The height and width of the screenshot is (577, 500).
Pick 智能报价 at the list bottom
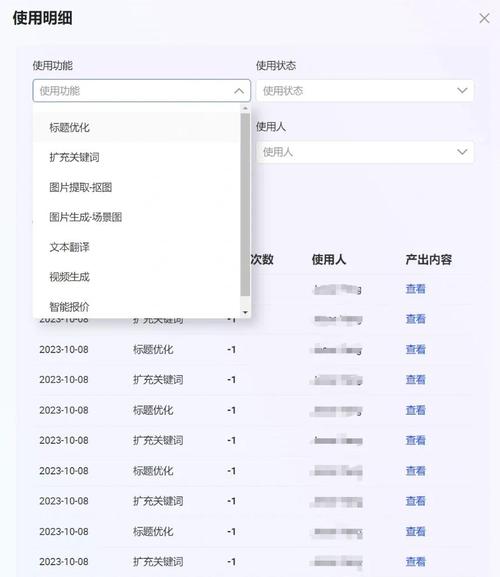point(137,305)
